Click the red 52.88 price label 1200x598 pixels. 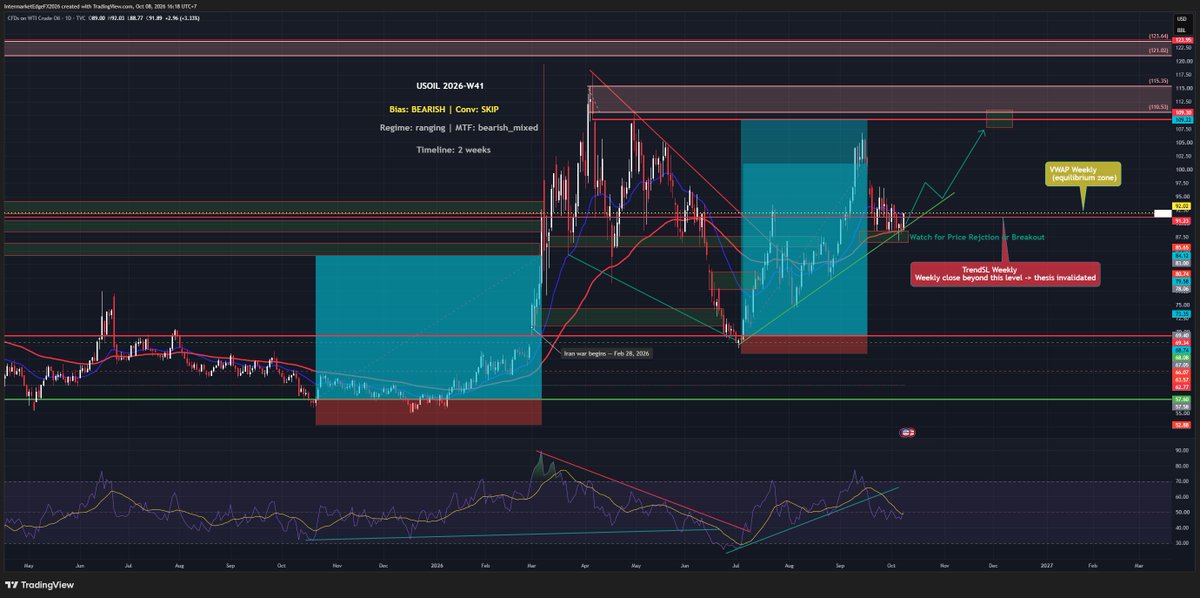(1181, 423)
